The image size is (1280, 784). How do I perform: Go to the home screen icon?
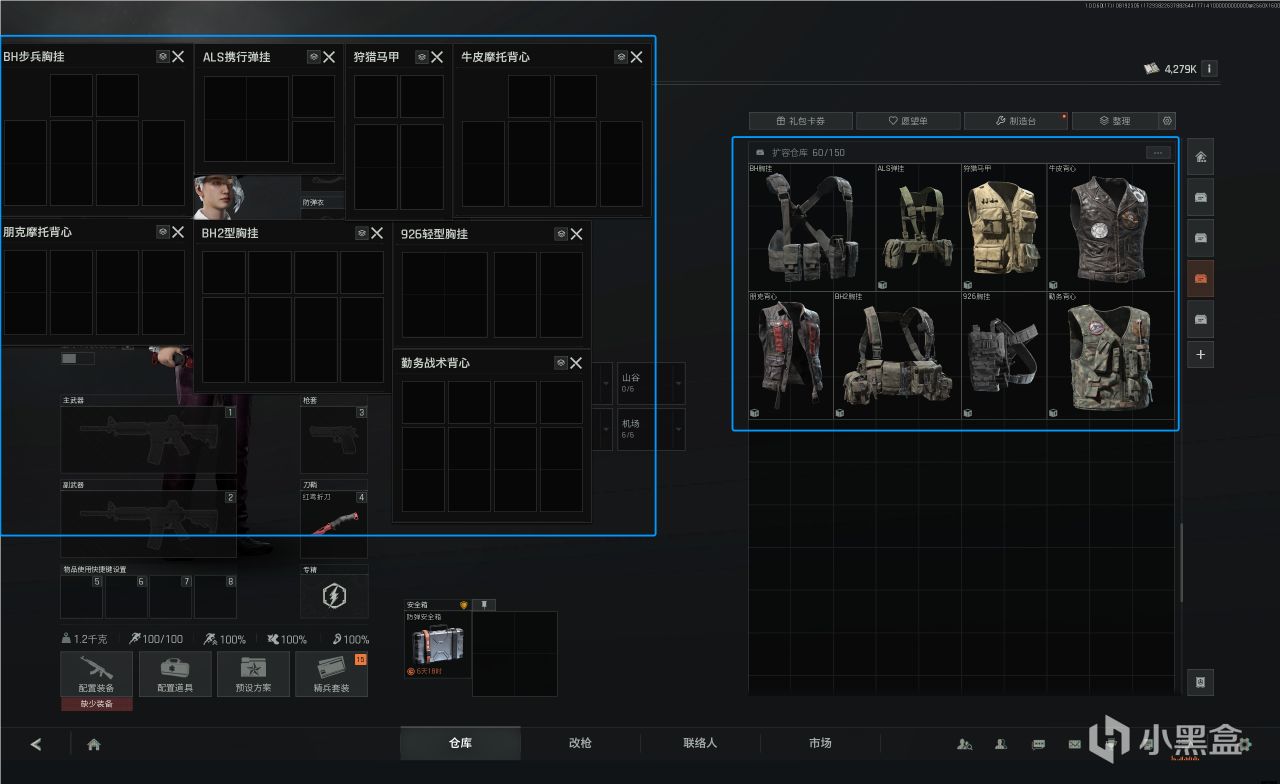click(x=94, y=744)
